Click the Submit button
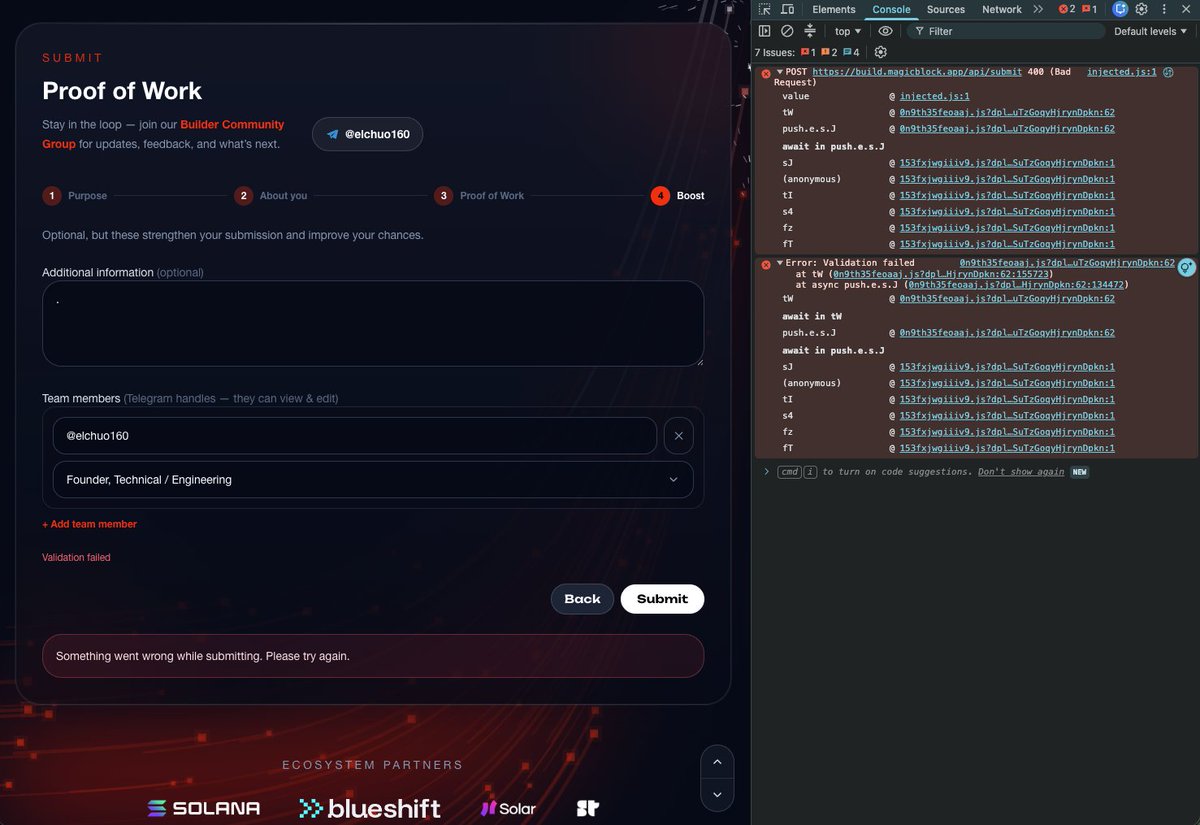The height and width of the screenshot is (825, 1200). [x=662, y=599]
